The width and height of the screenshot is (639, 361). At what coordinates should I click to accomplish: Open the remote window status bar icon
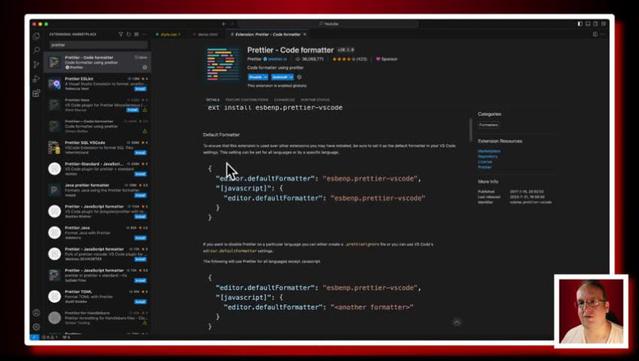point(35,337)
